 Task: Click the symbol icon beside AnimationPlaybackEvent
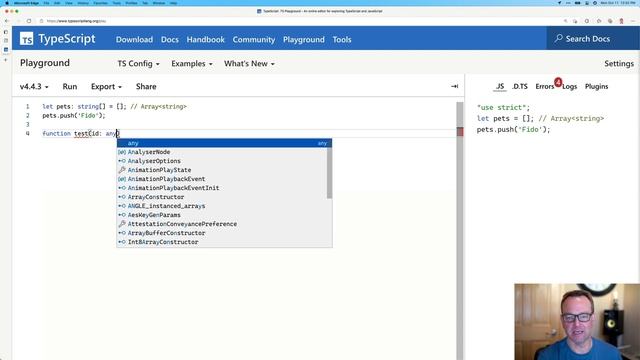coord(122,179)
